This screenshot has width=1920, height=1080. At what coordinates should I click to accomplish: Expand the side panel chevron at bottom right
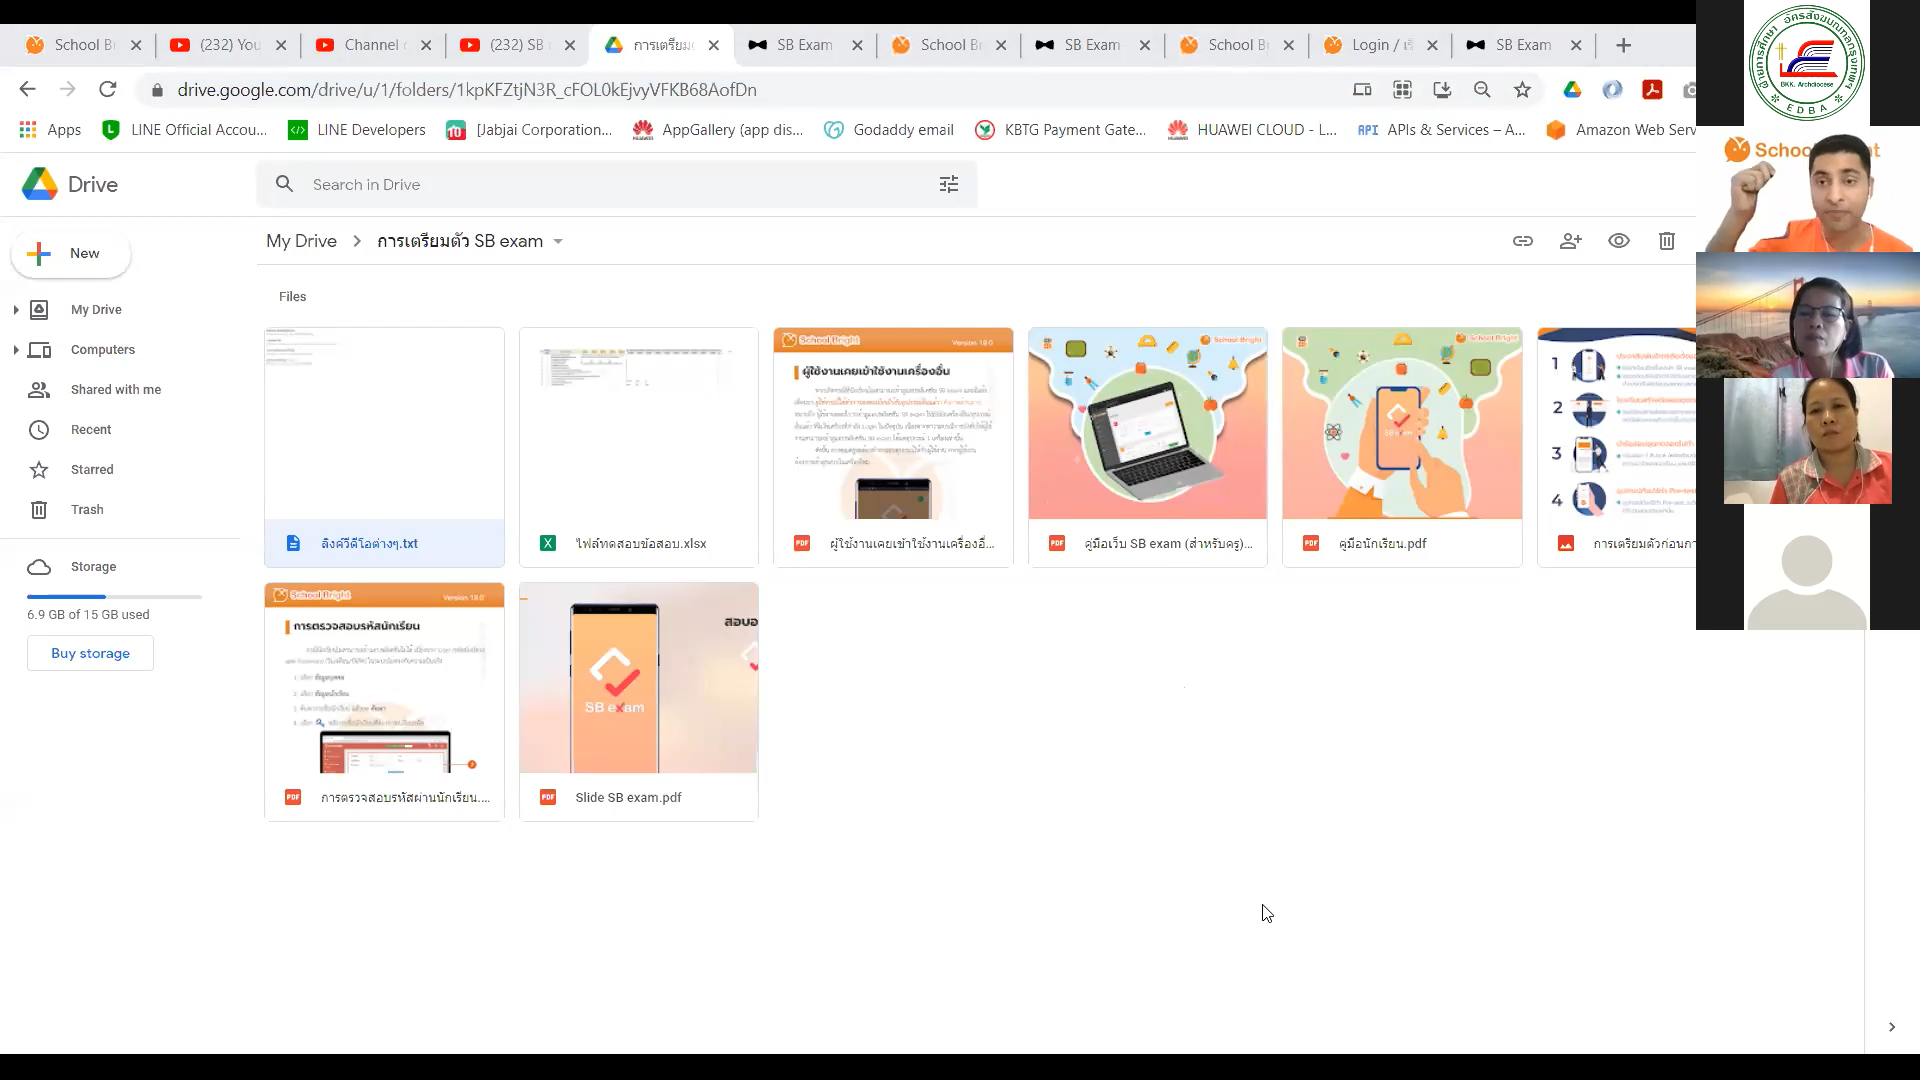(1891, 1027)
